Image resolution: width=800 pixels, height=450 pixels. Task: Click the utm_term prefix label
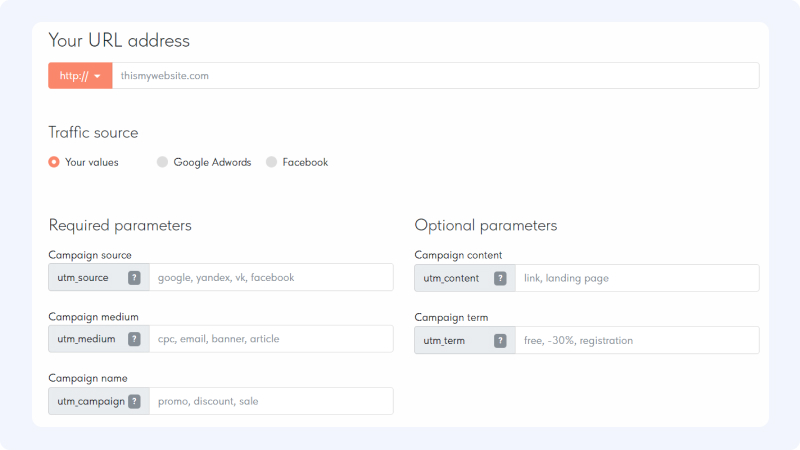pyautogui.click(x=444, y=341)
